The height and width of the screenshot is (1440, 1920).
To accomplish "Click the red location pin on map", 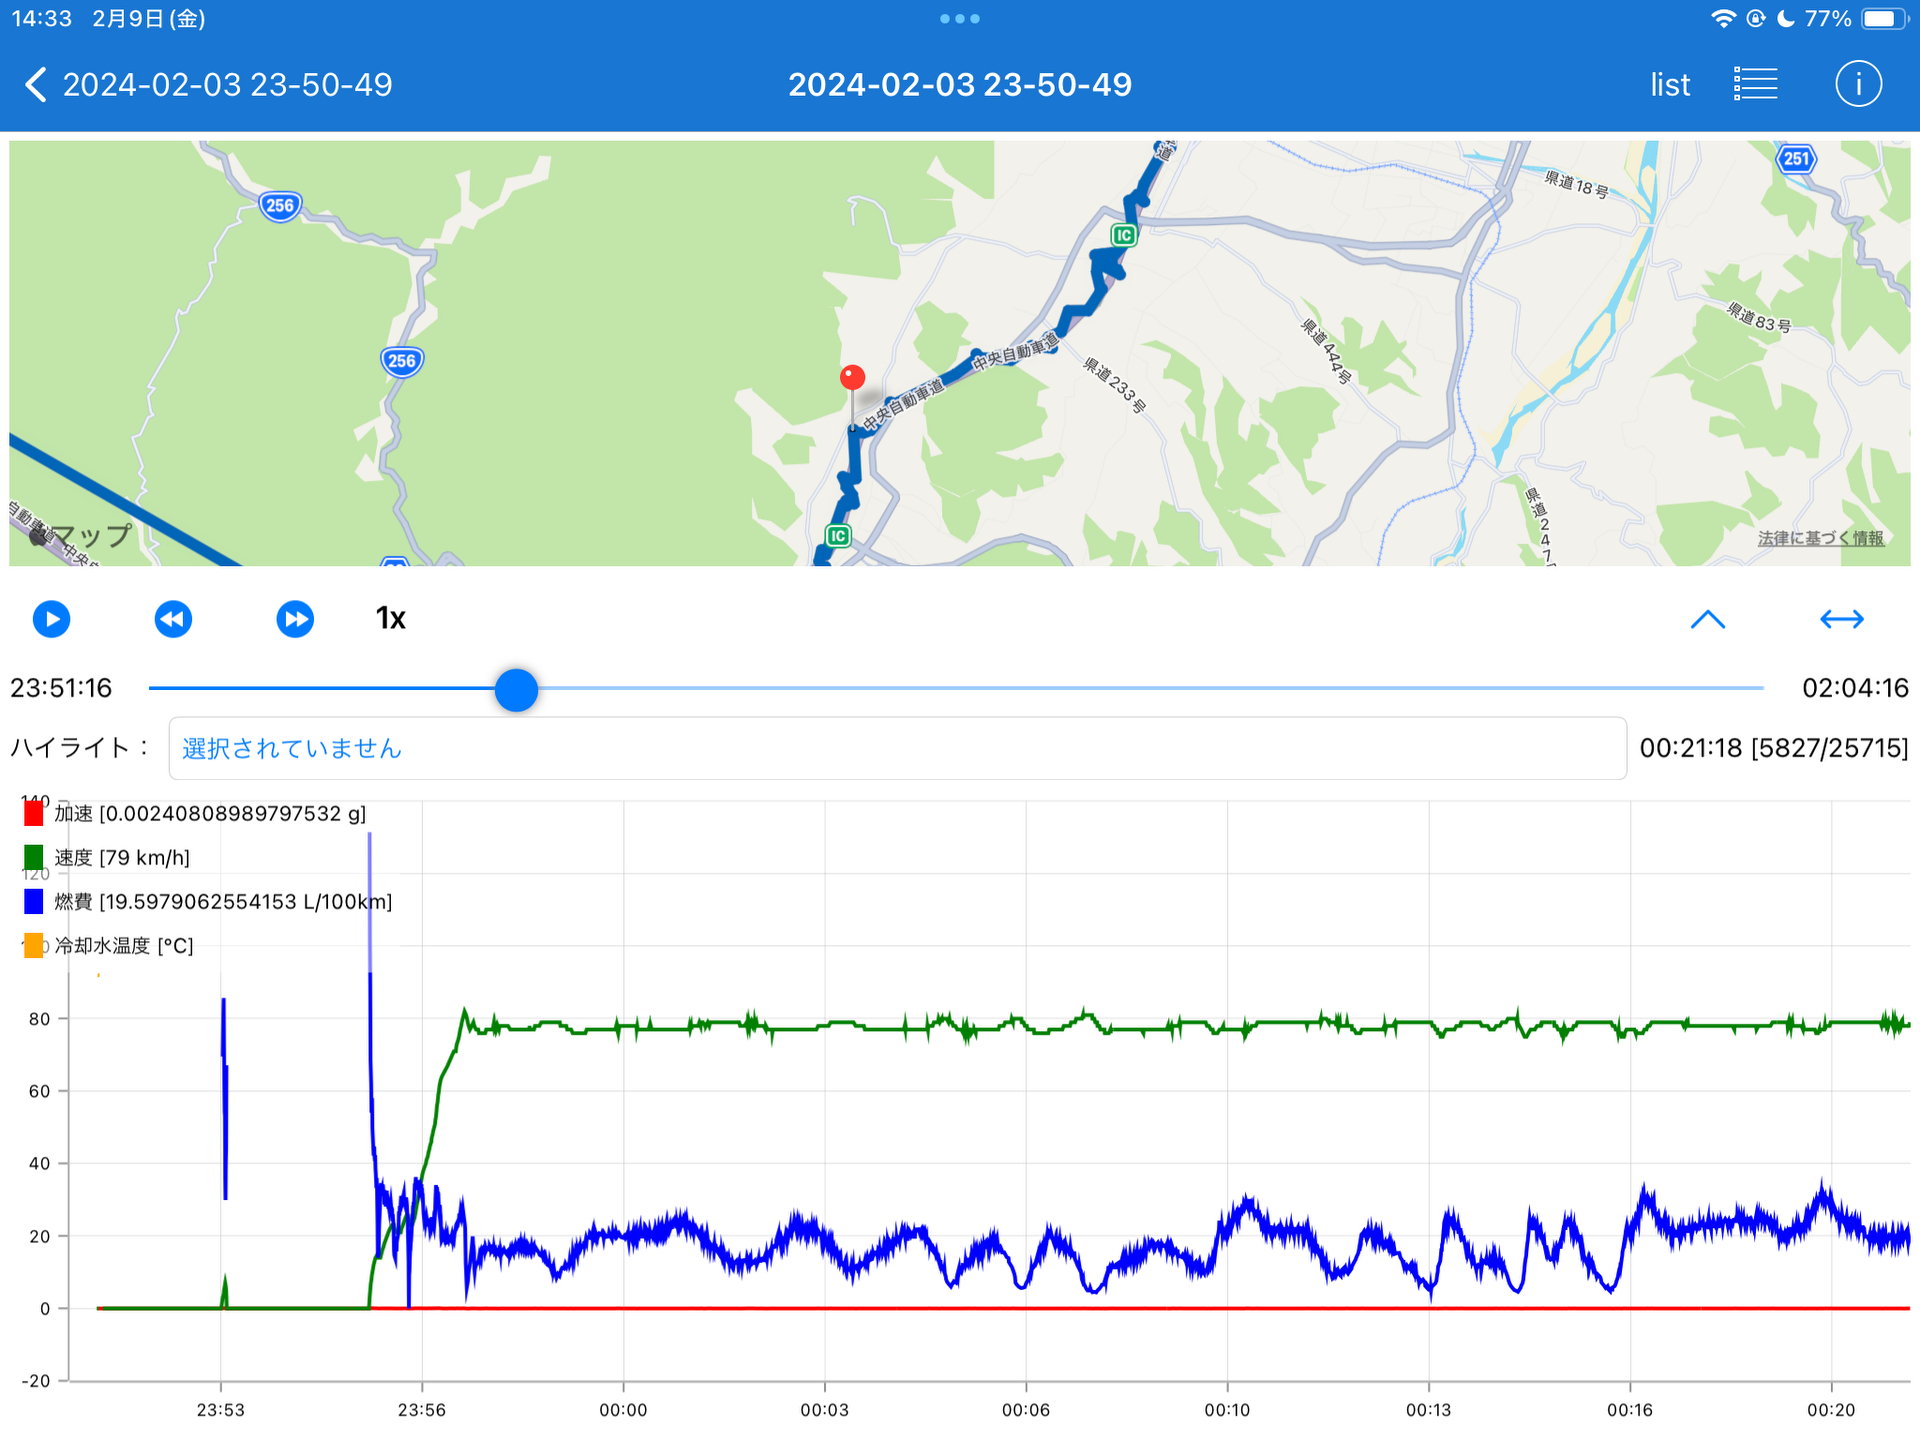I will pyautogui.click(x=852, y=378).
